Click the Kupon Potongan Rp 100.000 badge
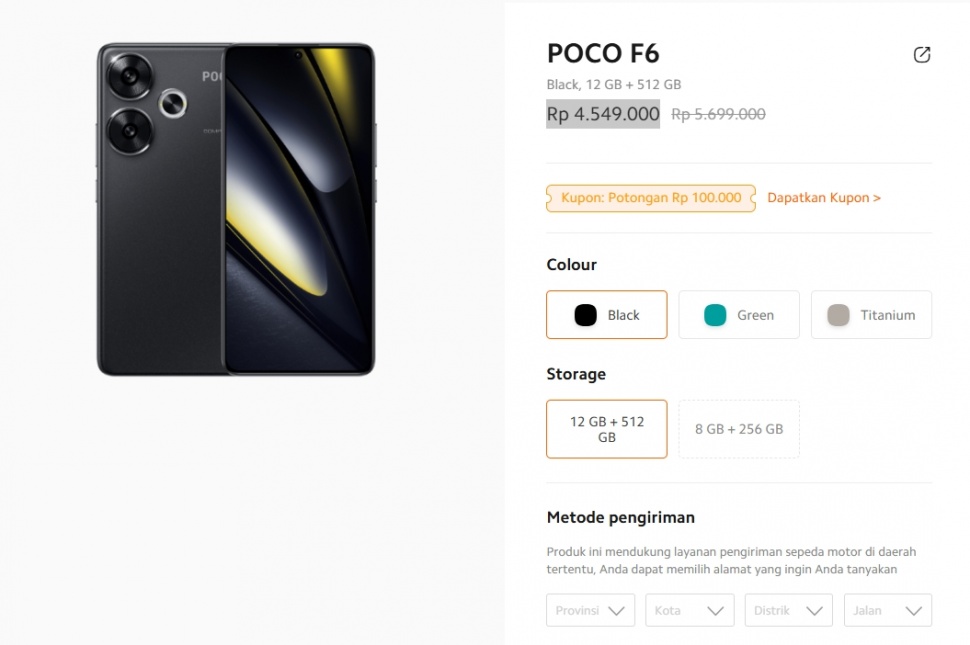The image size is (970, 645). coord(651,198)
